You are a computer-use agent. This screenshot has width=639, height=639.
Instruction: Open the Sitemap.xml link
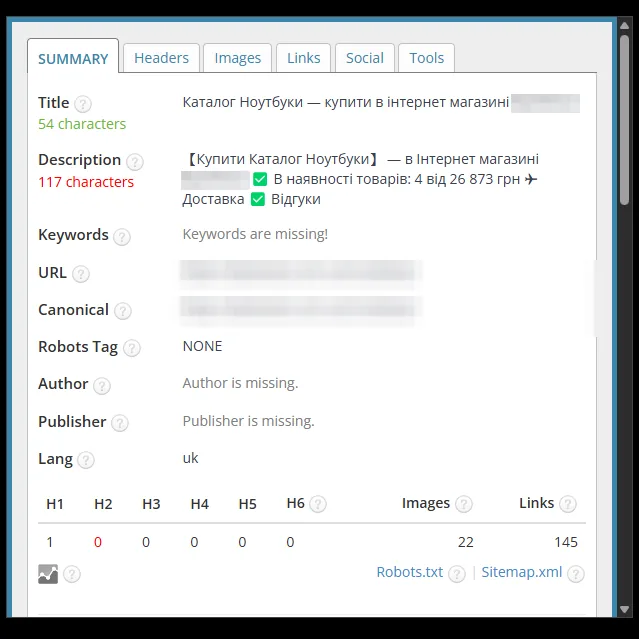click(x=522, y=572)
